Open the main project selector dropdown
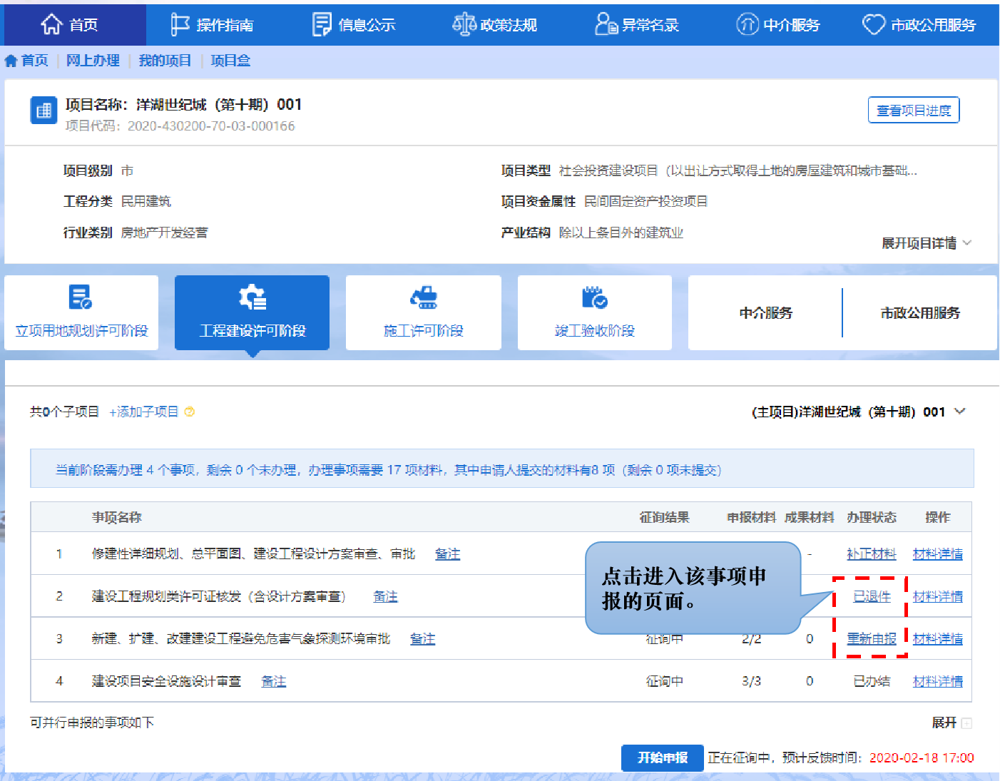This screenshot has height=781, width=1000. pos(960,412)
